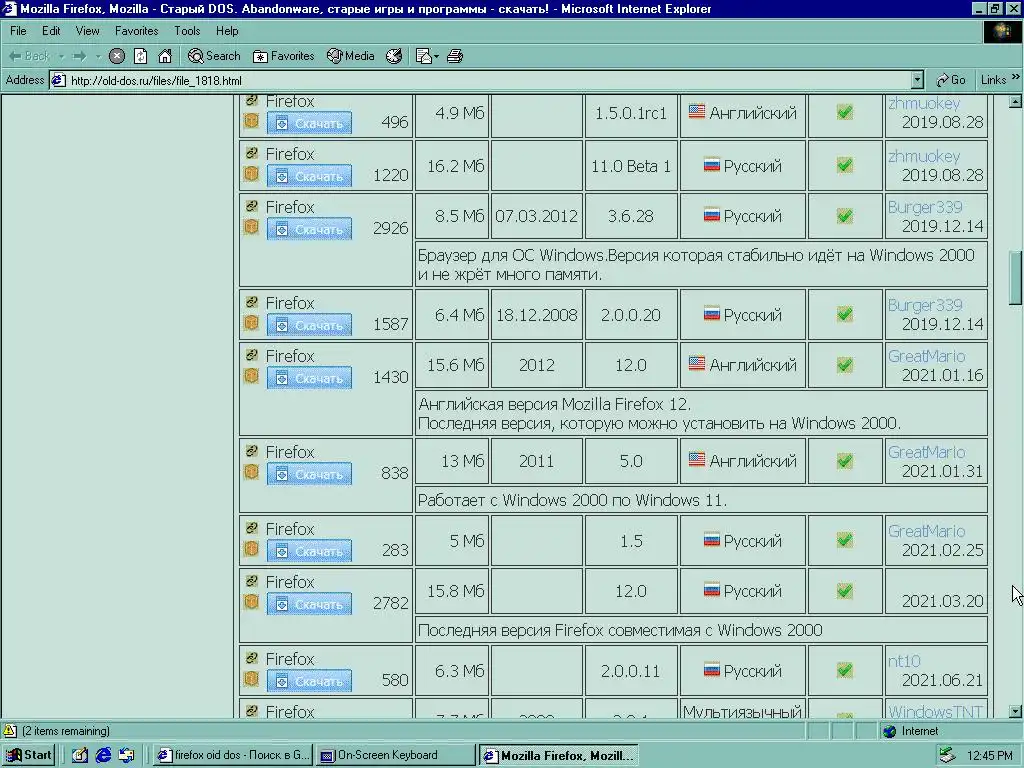Image resolution: width=1024 pixels, height=768 pixels.
Task: Open the Tools menu
Action: coord(187,31)
